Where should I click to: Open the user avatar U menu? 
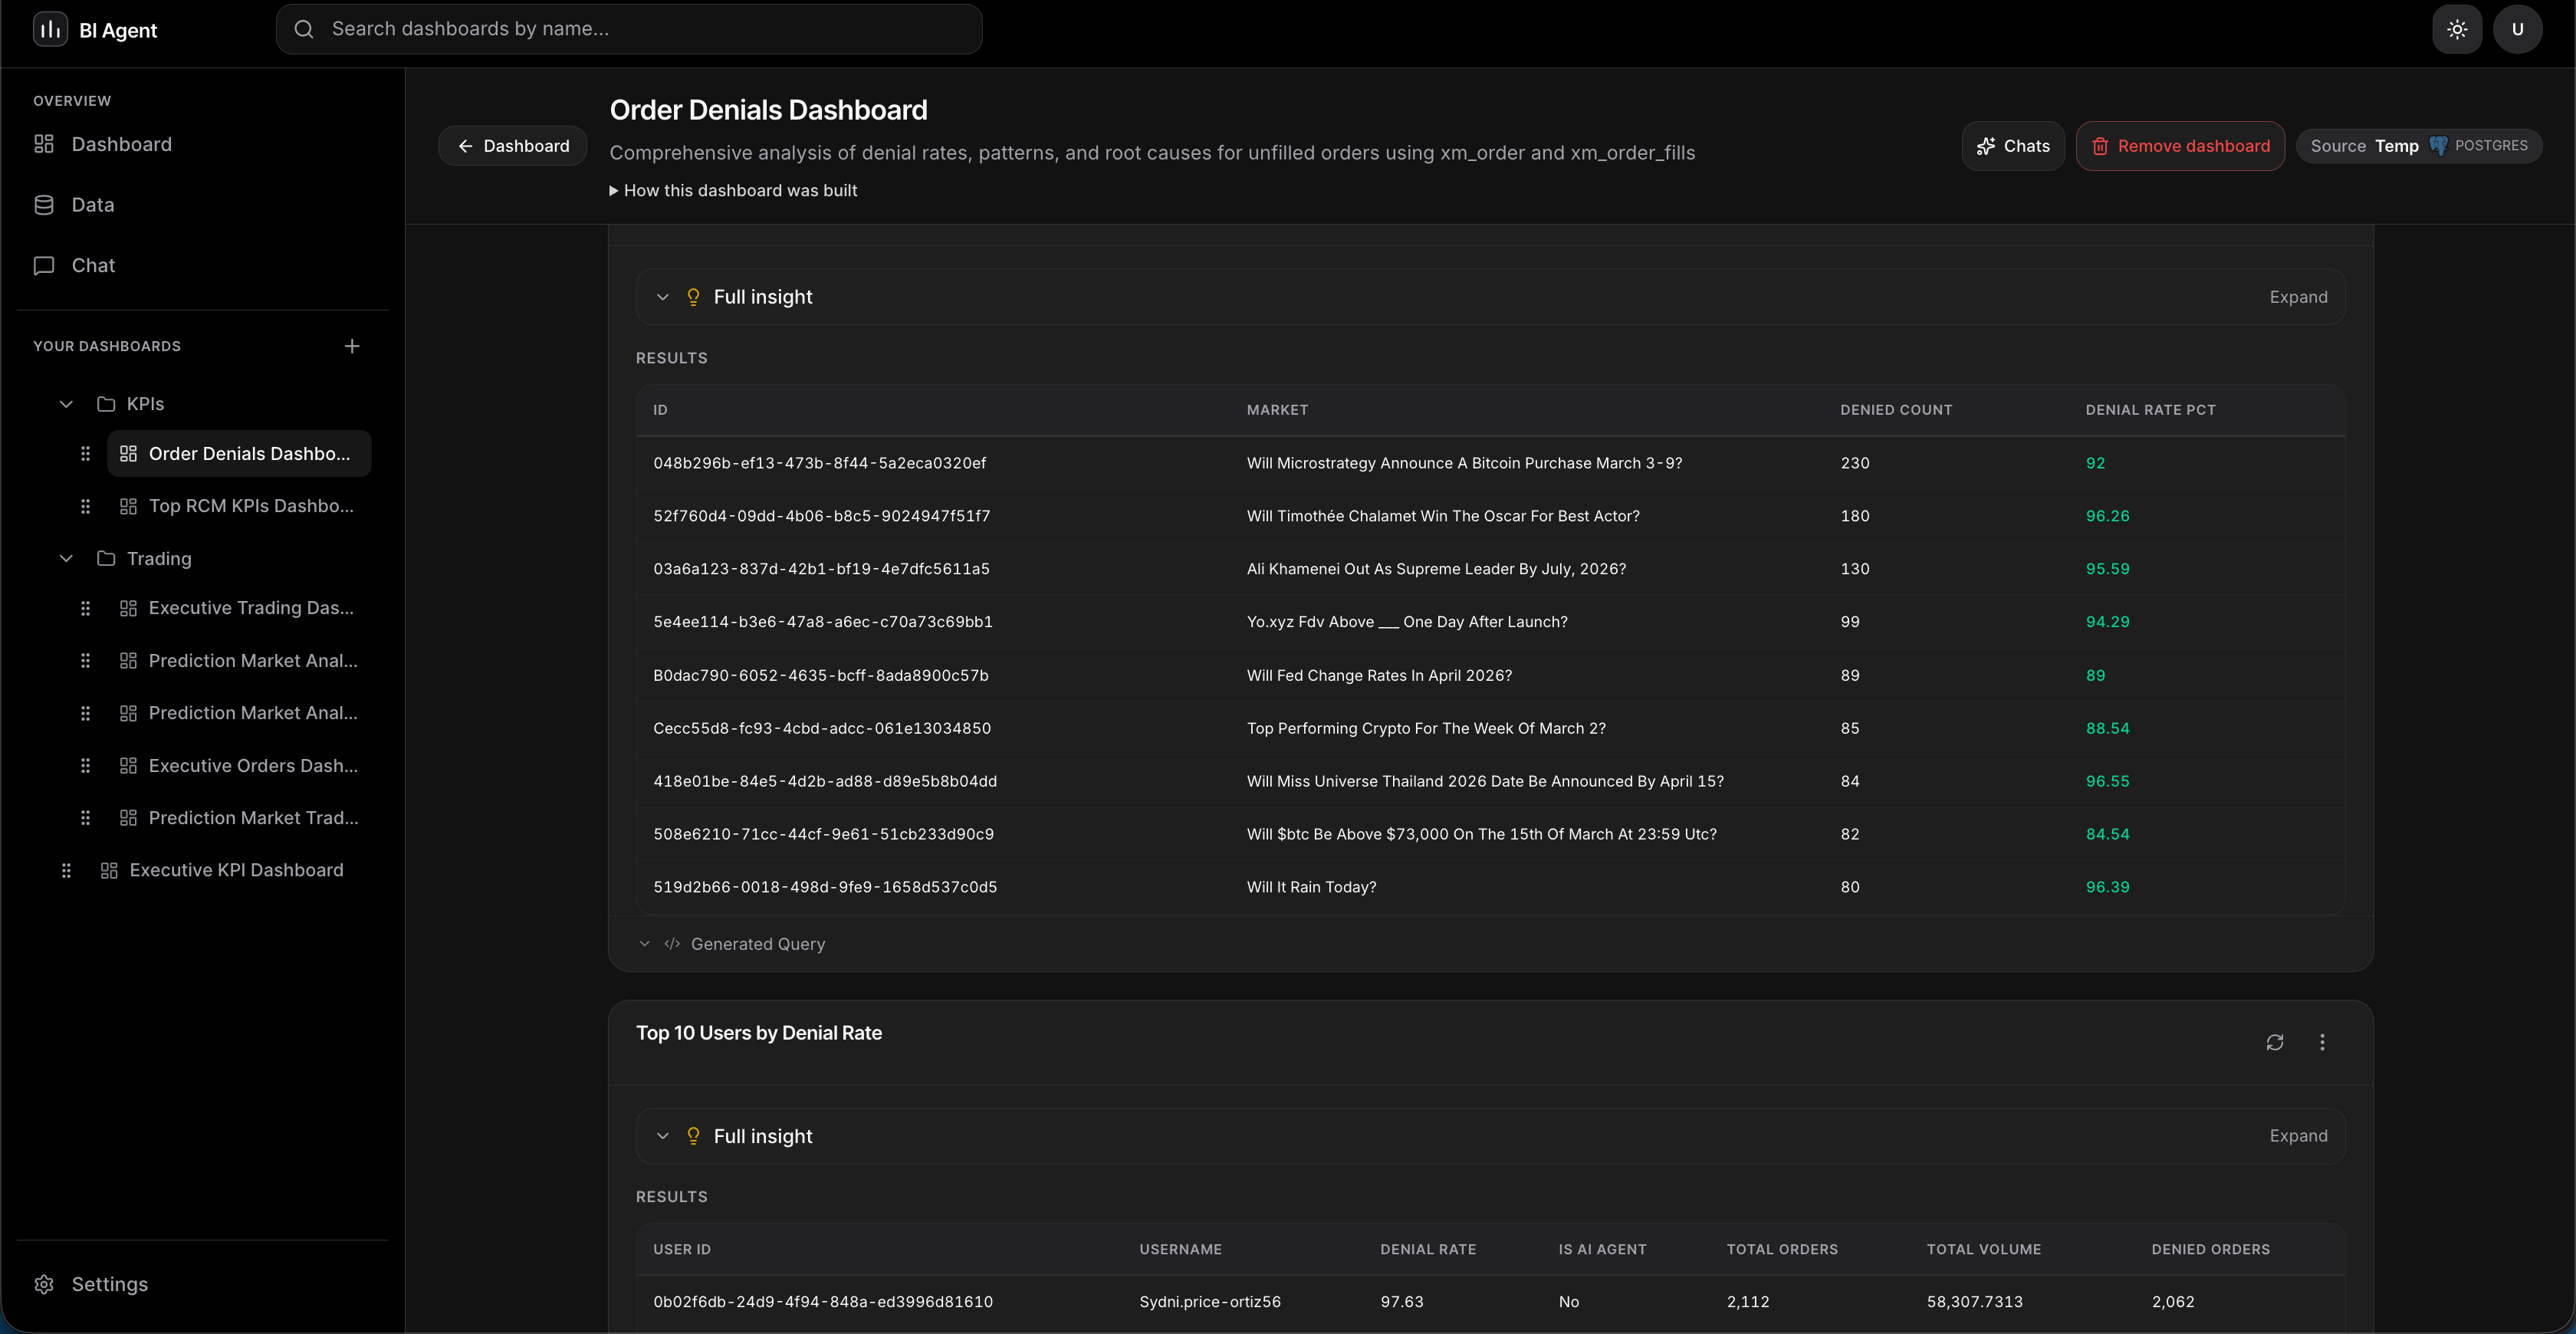(x=2517, y=29)
